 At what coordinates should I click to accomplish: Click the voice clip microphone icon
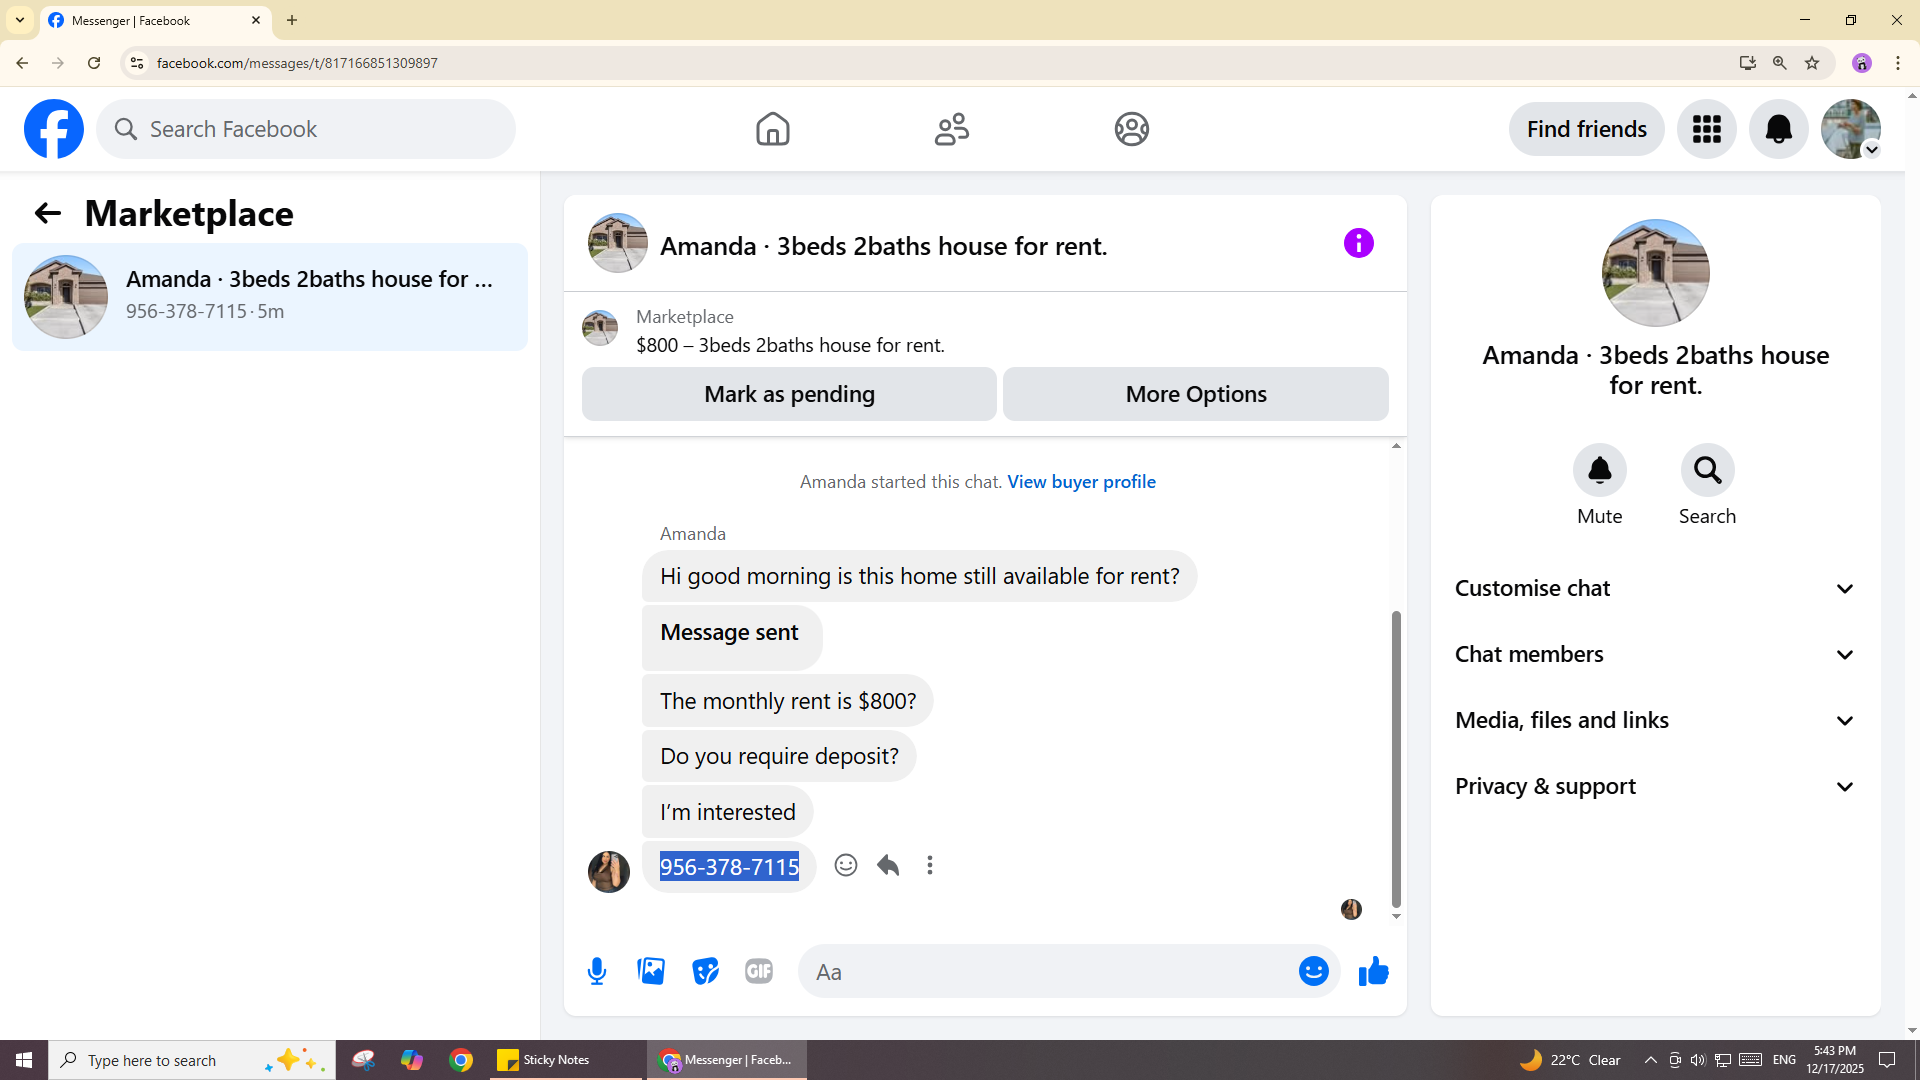pyautogui.click(x=597, y=971)
